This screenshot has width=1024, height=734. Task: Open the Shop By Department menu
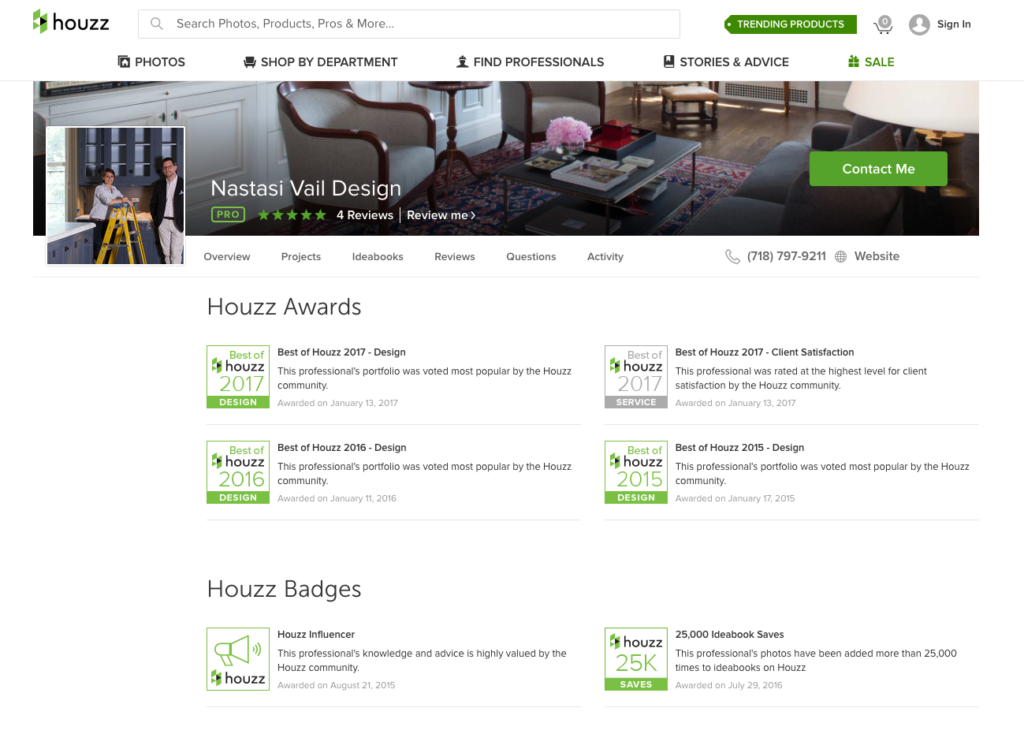320,62
